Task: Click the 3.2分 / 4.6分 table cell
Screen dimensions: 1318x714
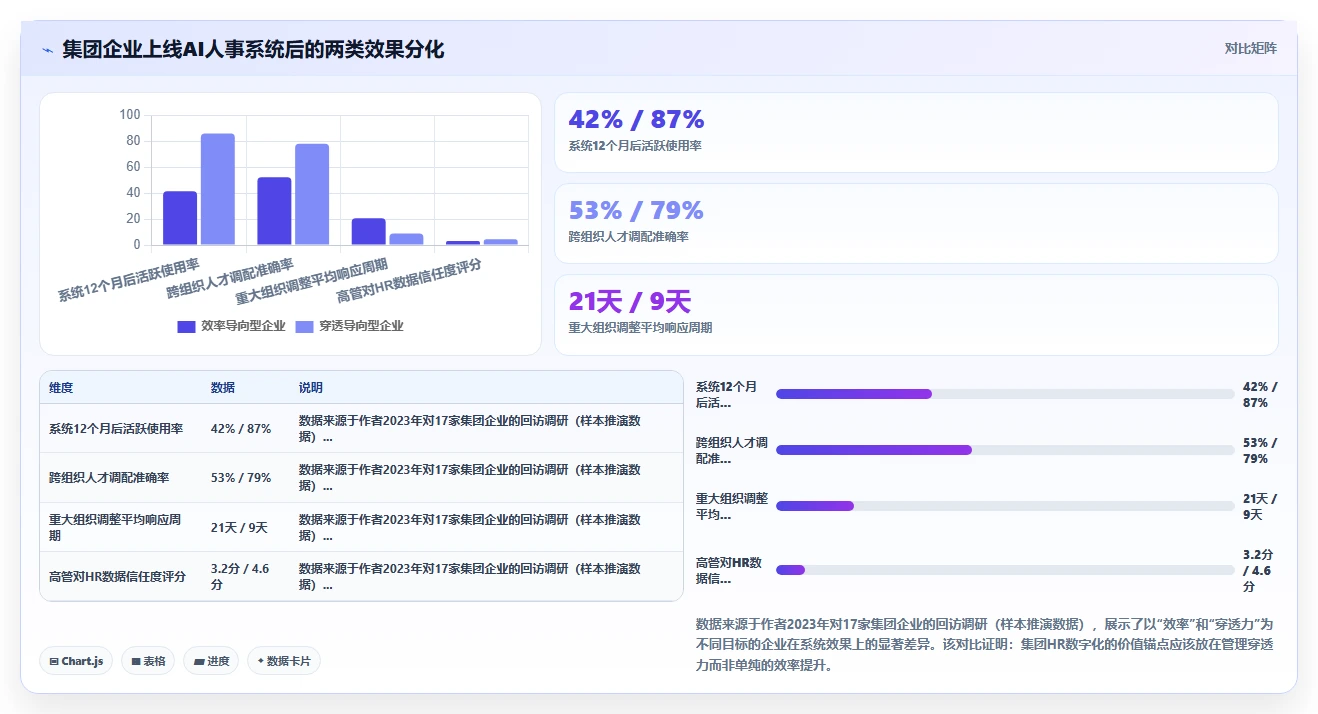Action: 240,577
